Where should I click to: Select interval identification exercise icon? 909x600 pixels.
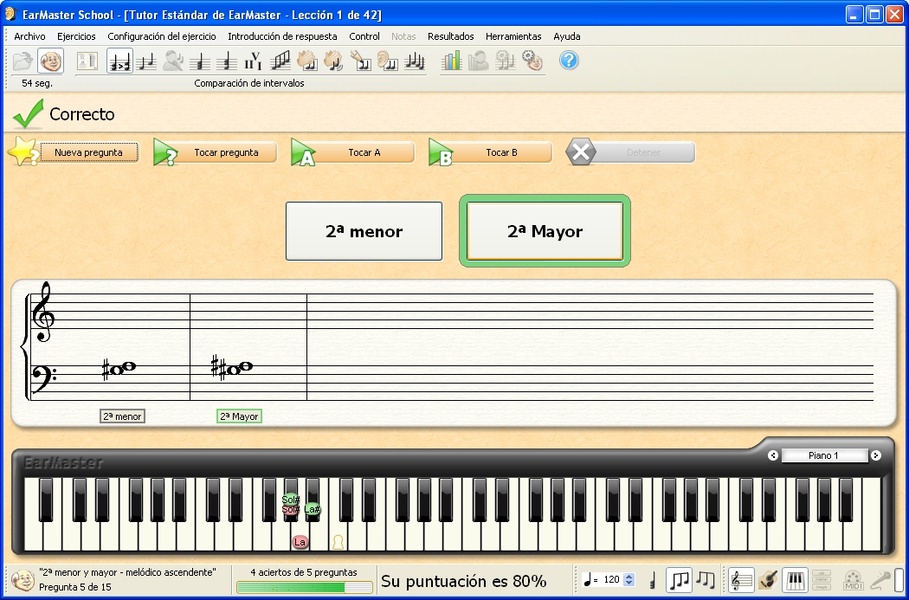pyautogui.click(x=147, y=61)
